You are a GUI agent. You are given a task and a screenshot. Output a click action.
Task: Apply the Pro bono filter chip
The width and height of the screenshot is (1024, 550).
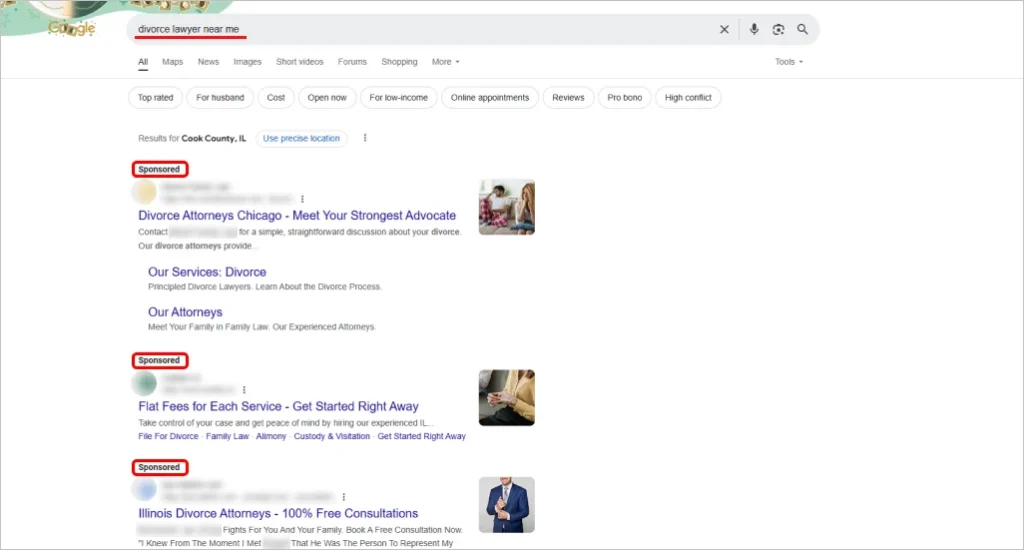624,98
